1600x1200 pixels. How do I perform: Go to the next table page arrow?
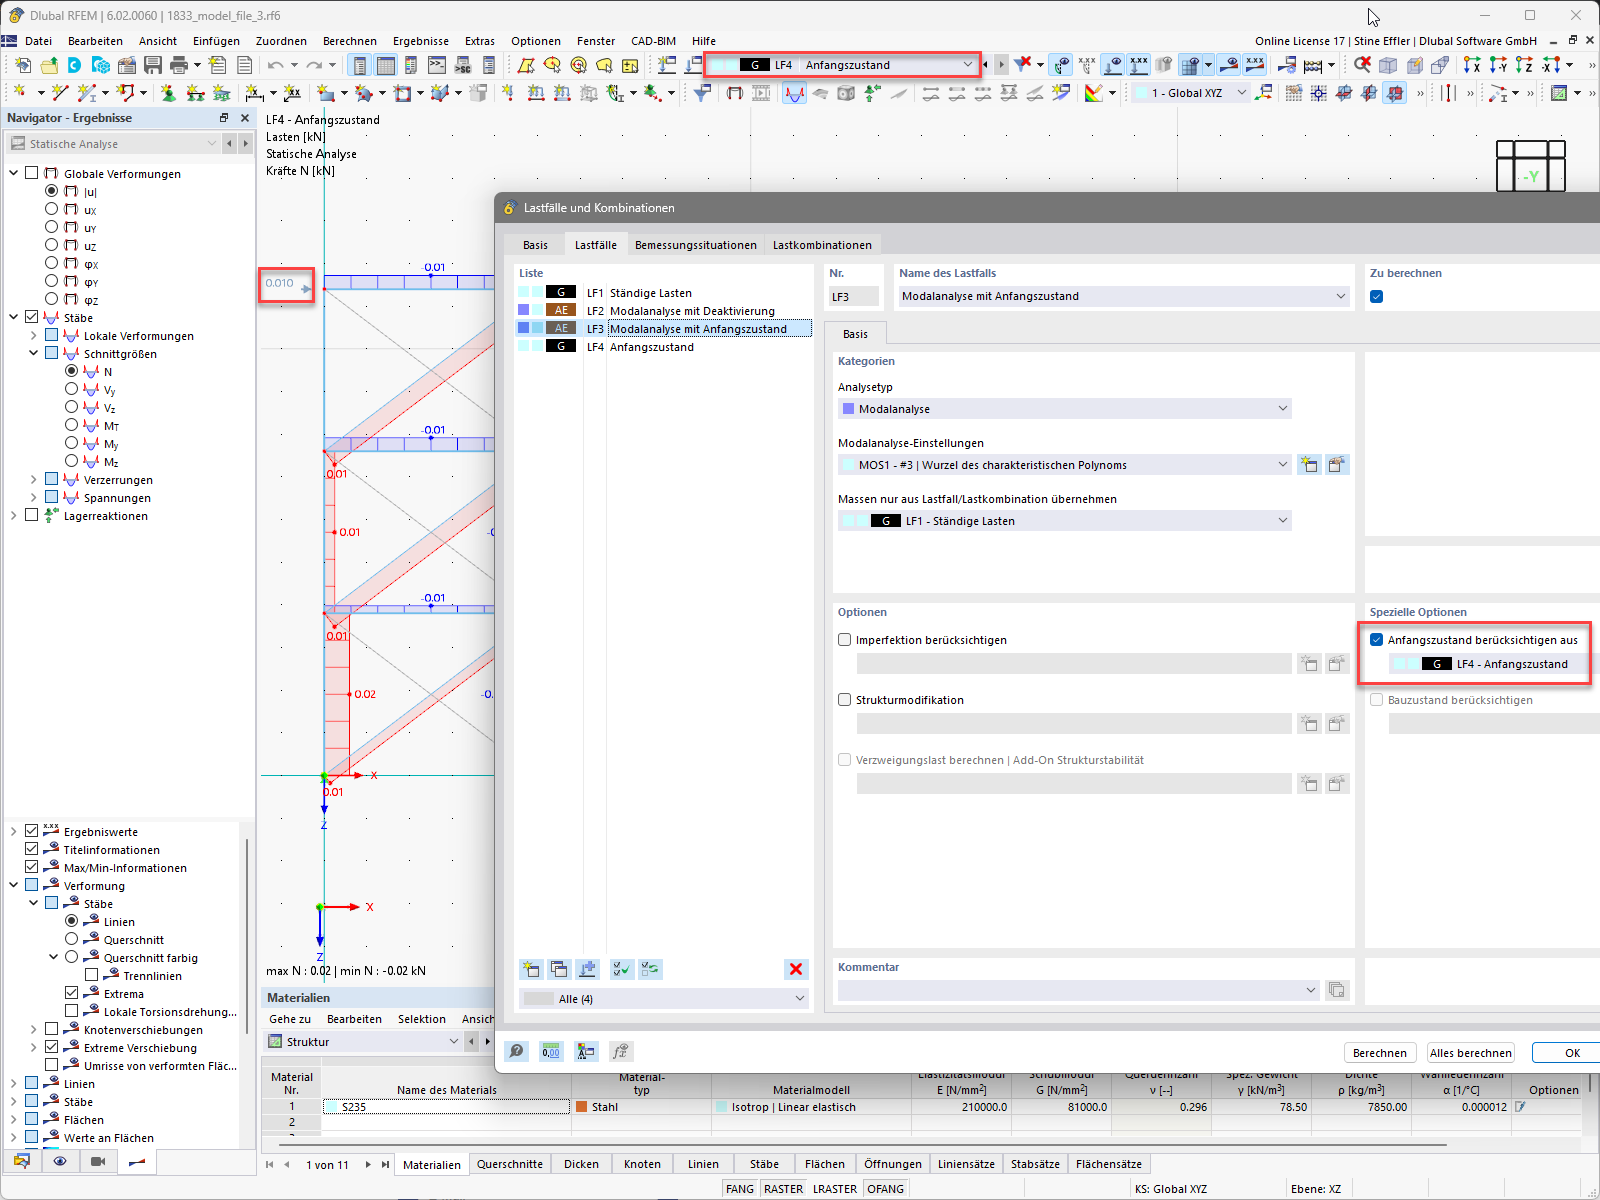click(368, 1164)
